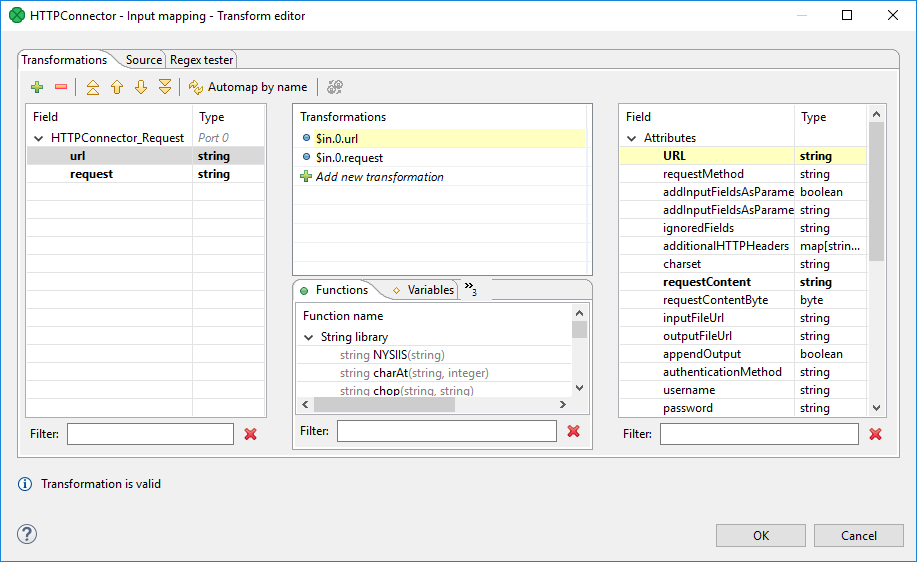Click functions list scroll down arrow
Image resolution: width=917 pixels, height=562 pixels.
[x=580, y=388]
